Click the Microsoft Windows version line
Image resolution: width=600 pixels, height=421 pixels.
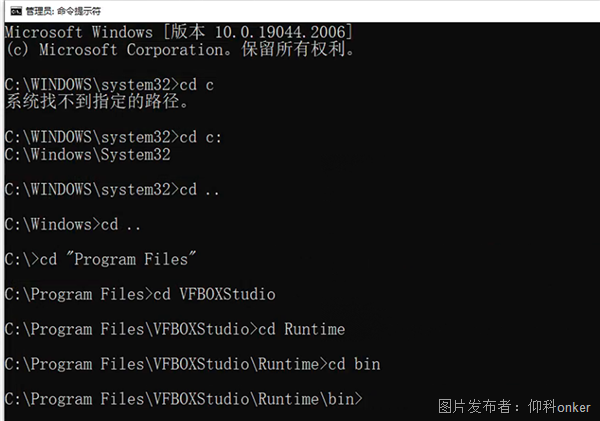coord(178,32)
